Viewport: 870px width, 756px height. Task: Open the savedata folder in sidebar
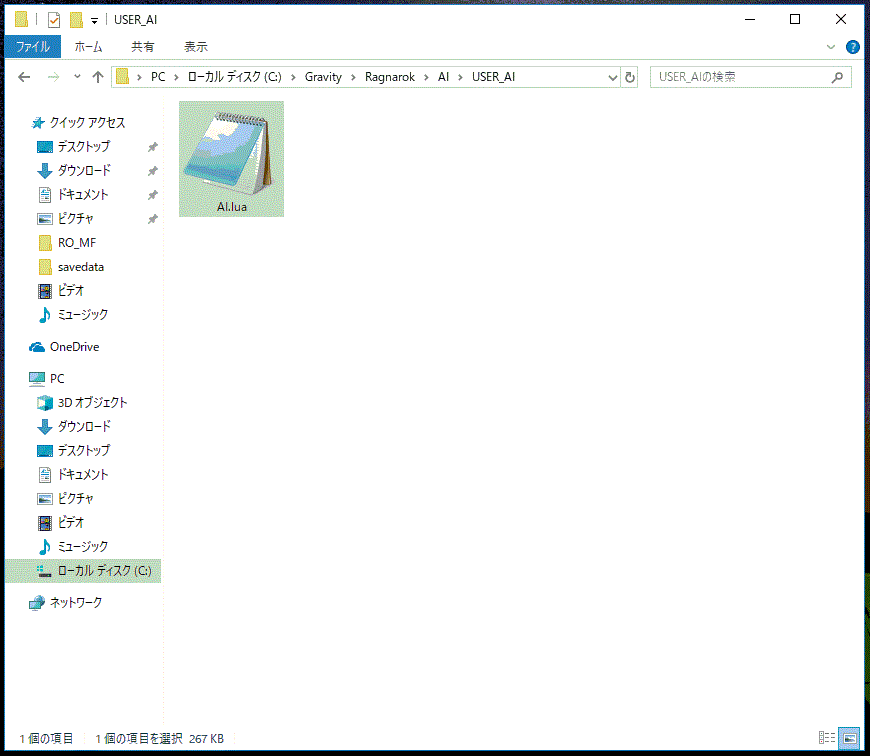pyautogui.click(x=80, y=267)
